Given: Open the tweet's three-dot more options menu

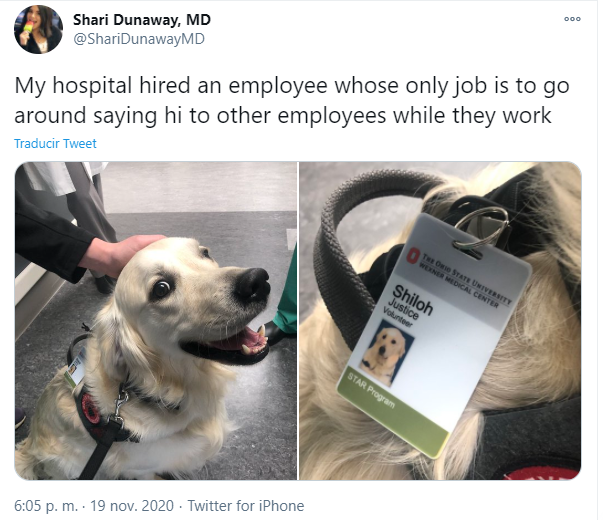Looking at the screenshot, I should pyautogui.click(x=572, y=19).
